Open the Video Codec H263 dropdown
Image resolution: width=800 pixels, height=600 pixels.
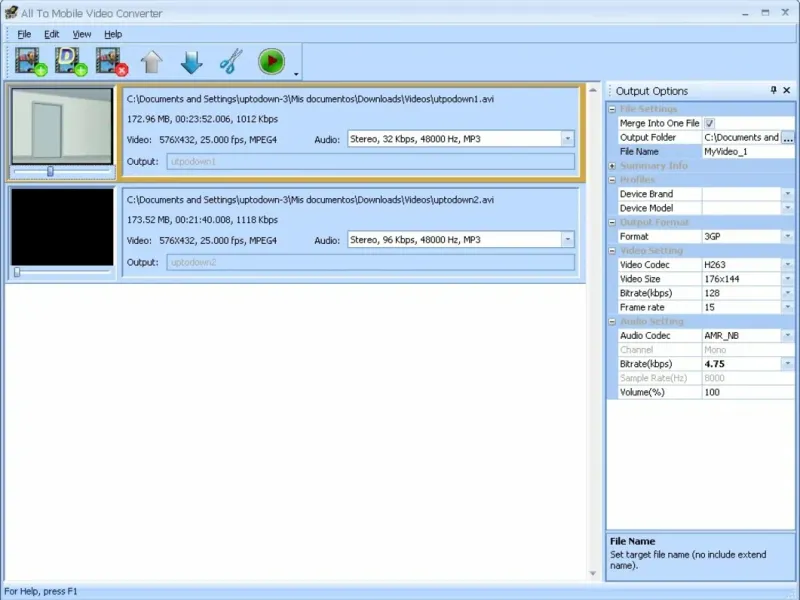click(x=787, y=265)
